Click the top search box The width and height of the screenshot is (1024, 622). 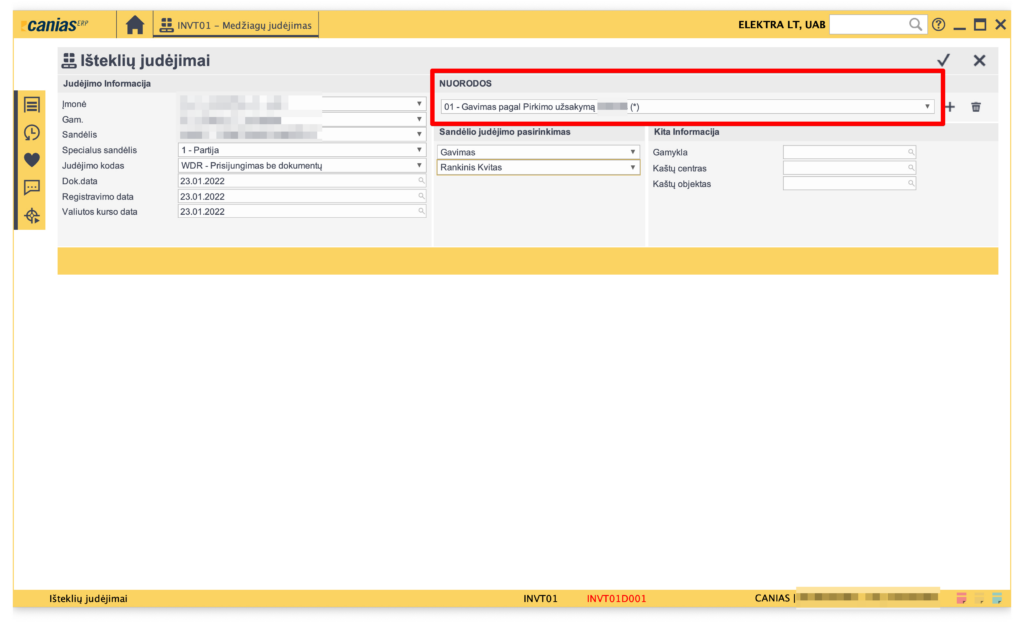pos(868,24)
